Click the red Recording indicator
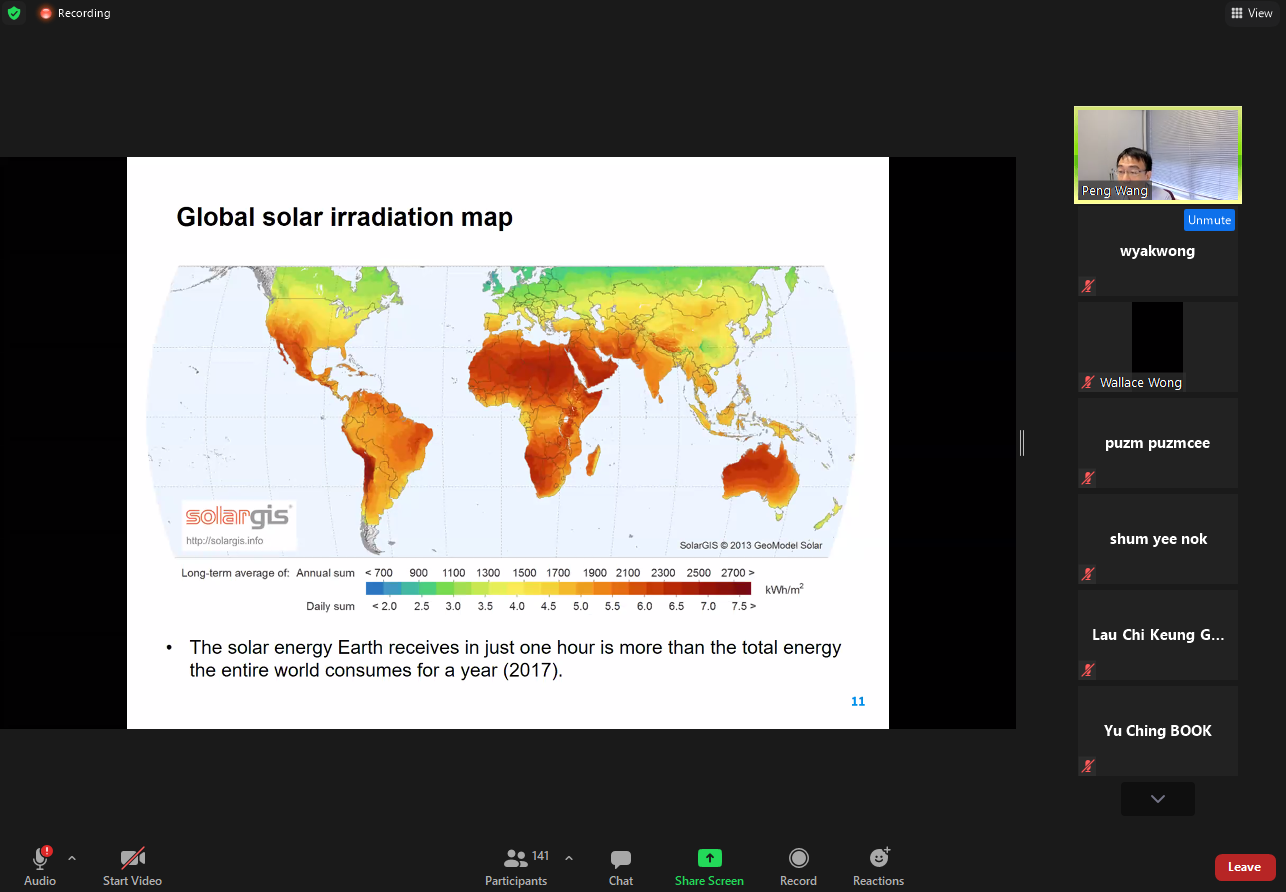This screenshot has height=892, width=1286. [x=75, y=13]
